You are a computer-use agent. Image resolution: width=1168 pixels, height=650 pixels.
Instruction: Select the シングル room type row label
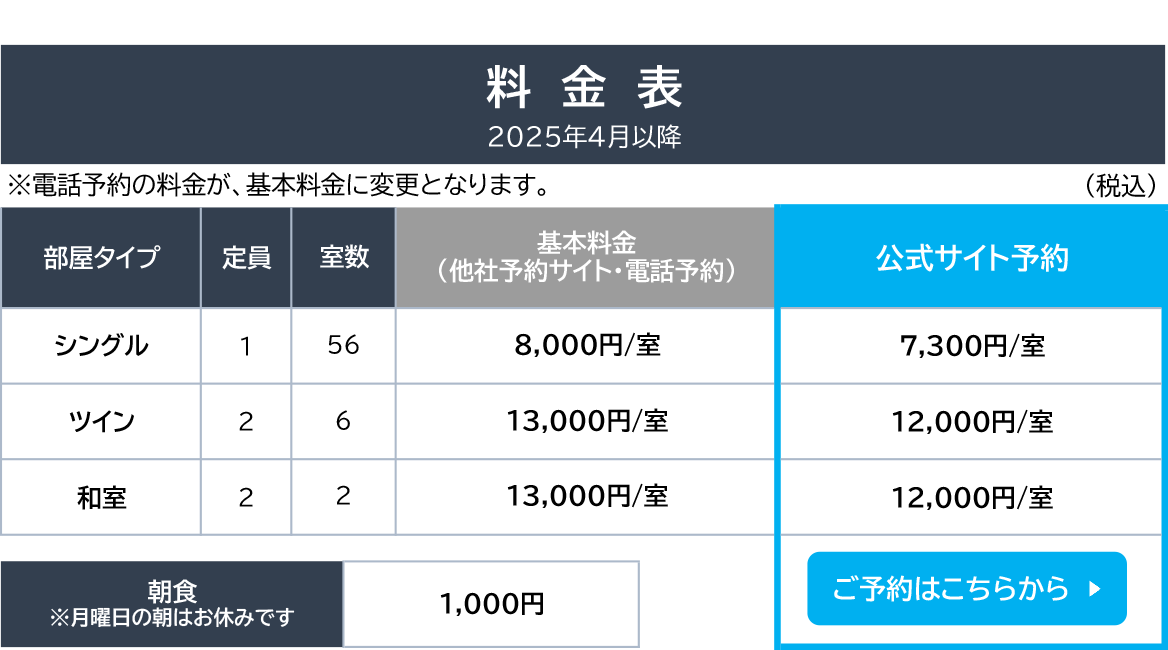coord(101,346)
